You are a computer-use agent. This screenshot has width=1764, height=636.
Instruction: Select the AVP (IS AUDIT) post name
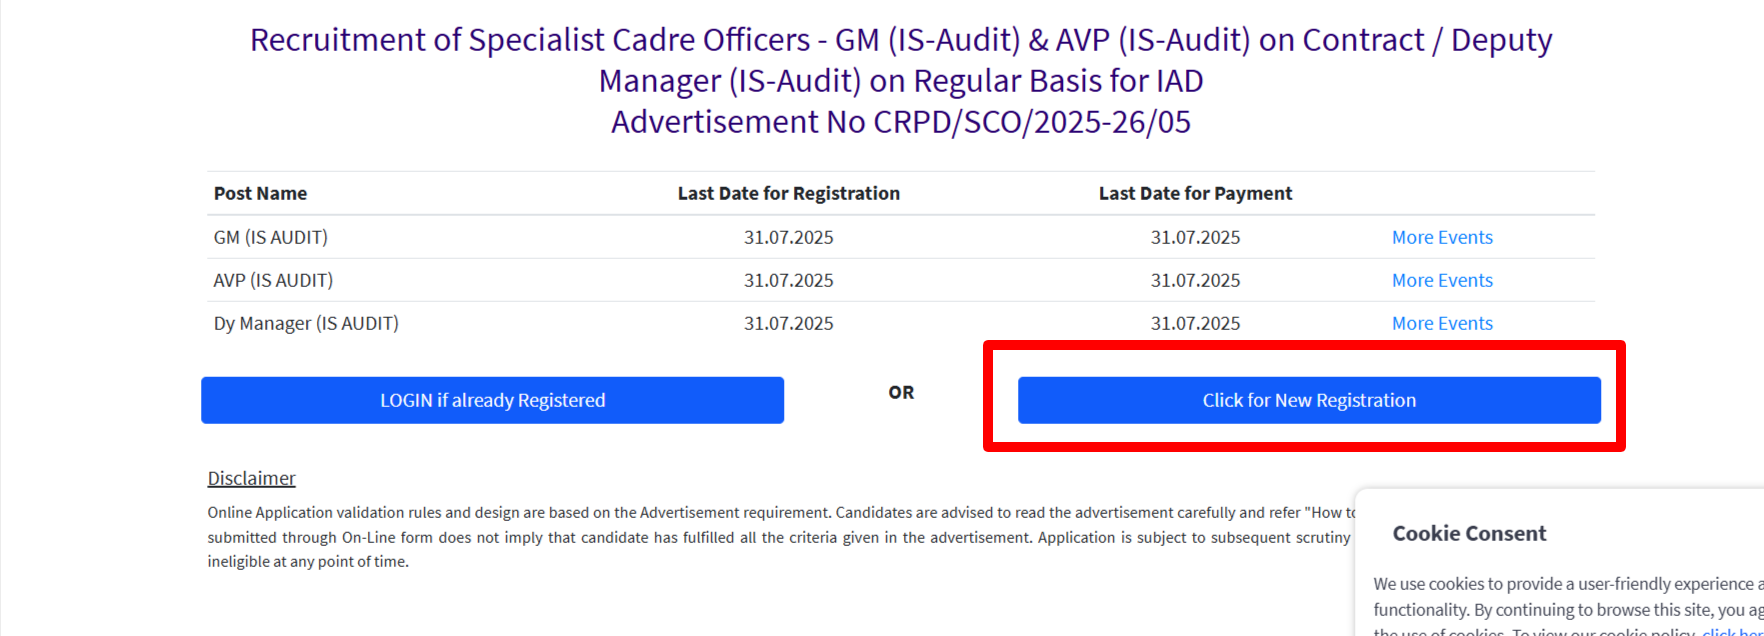click(273, 280)
